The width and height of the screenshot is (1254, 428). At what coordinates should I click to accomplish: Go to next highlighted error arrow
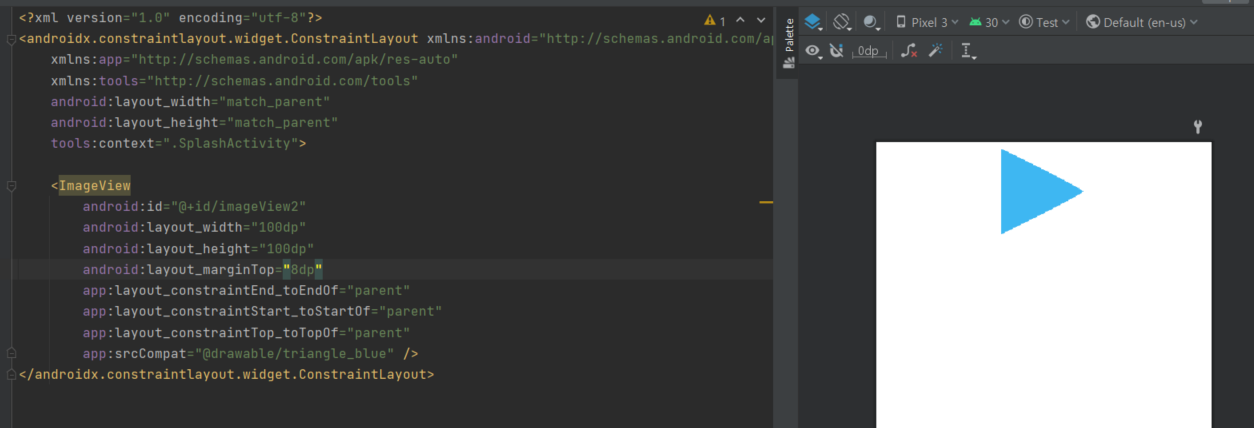(762, 20)
